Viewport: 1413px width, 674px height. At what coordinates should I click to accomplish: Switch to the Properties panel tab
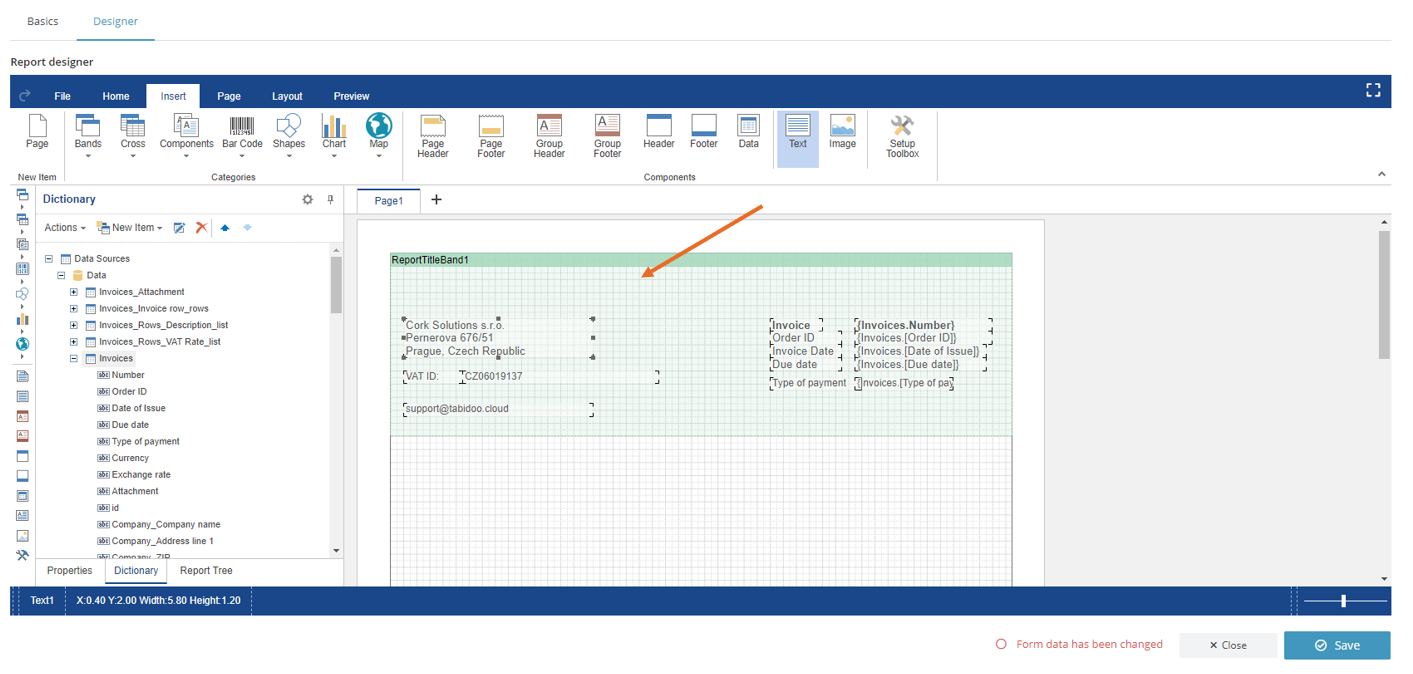point(70,571)
